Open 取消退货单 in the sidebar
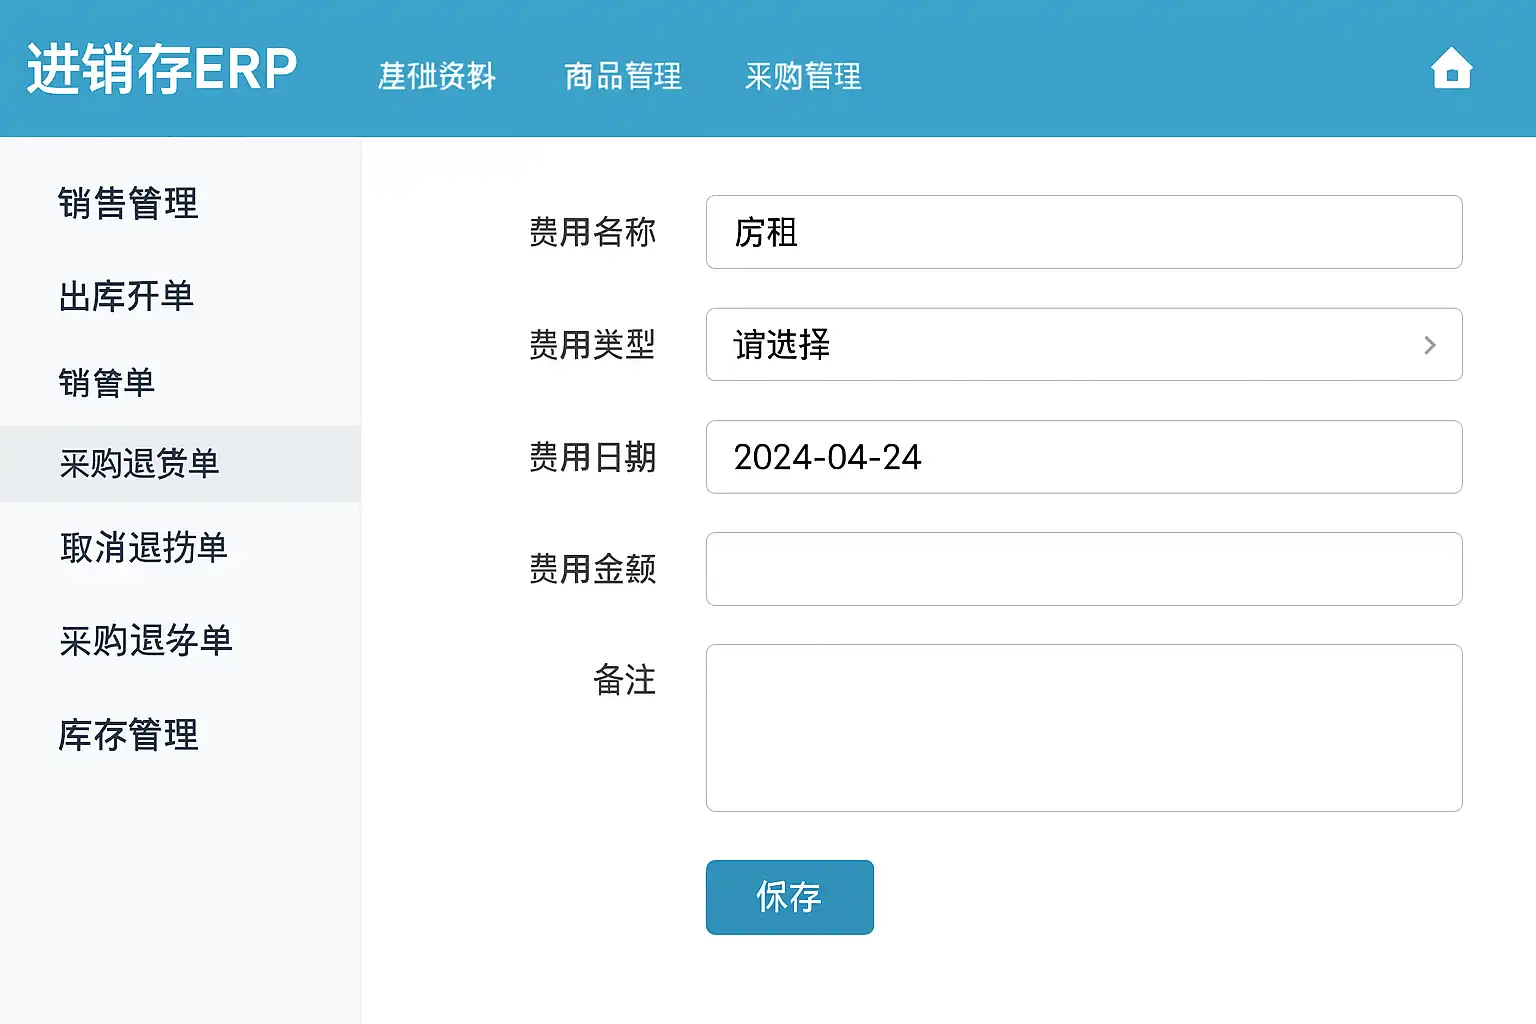This screenshot has width=1536, height=1024. (x=144, y=548)
